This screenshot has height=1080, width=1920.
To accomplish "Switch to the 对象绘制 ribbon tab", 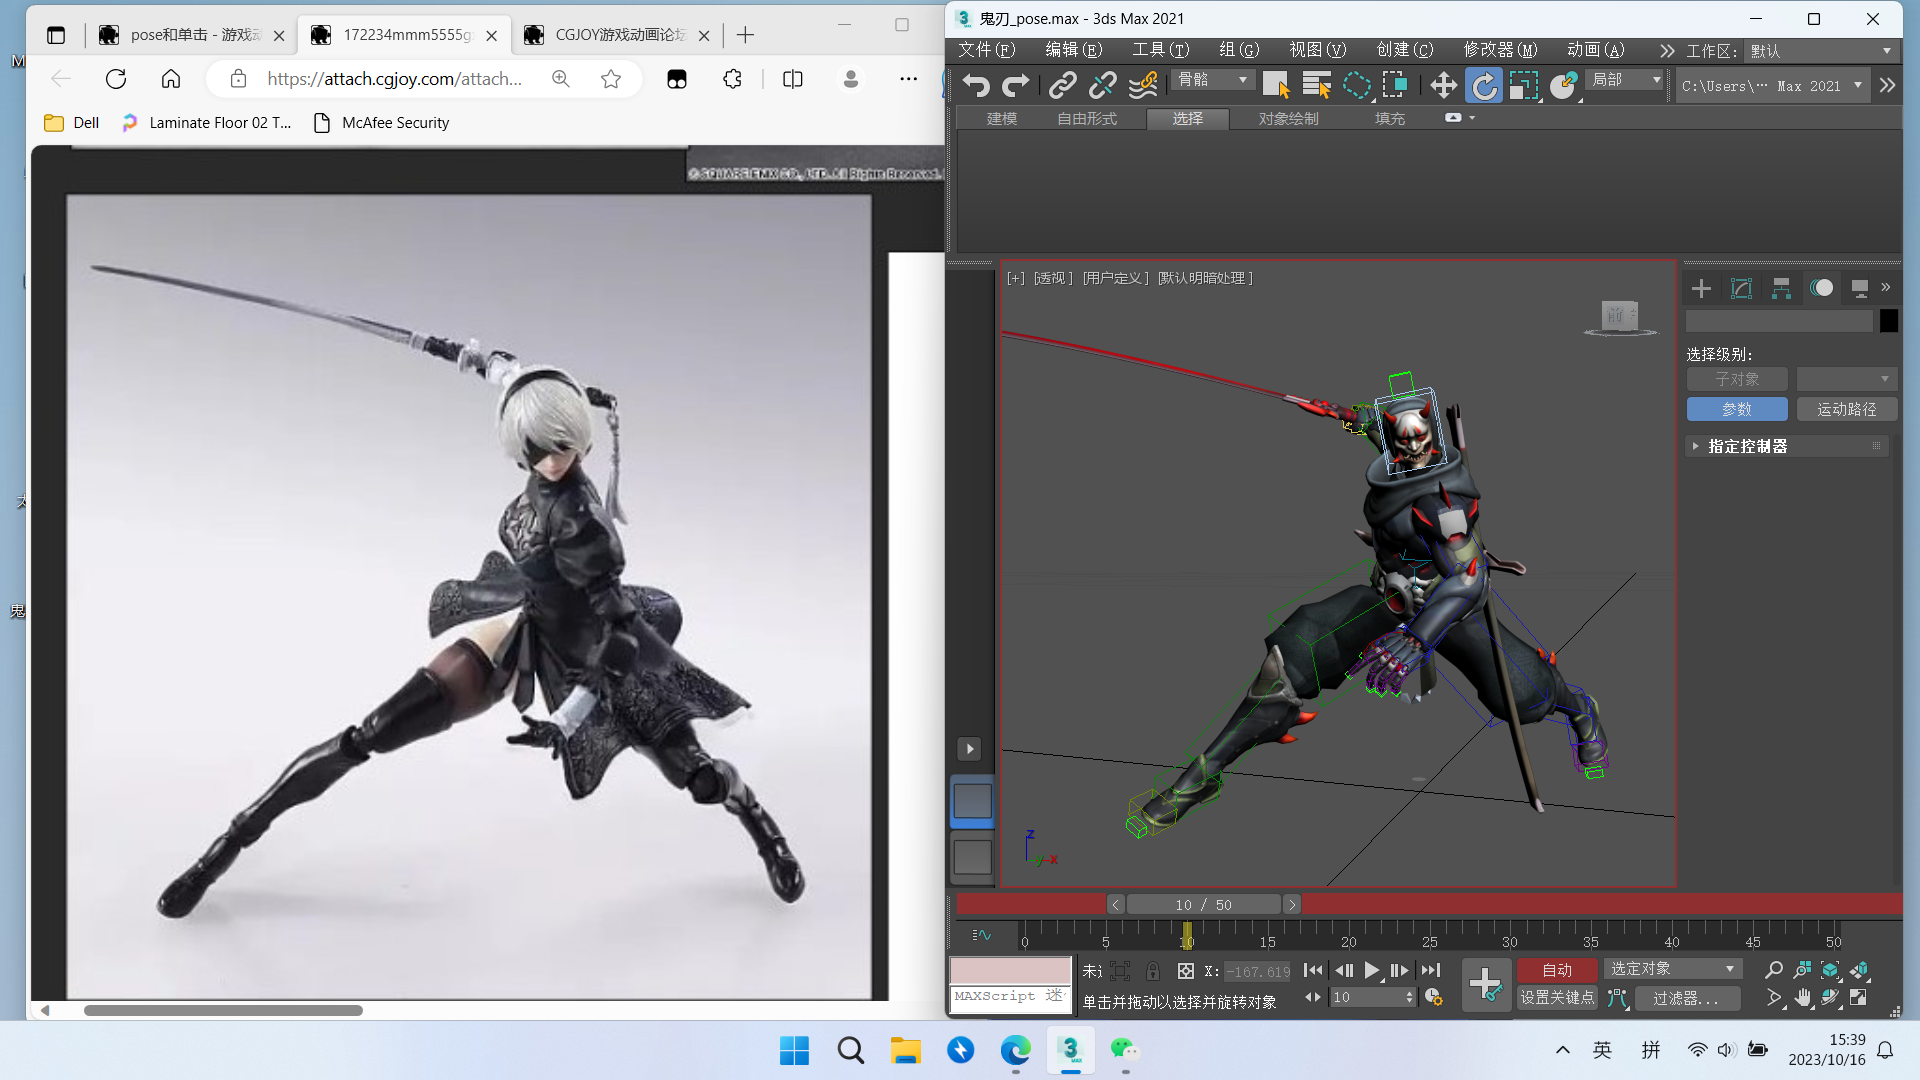I will pos(1288,119).
